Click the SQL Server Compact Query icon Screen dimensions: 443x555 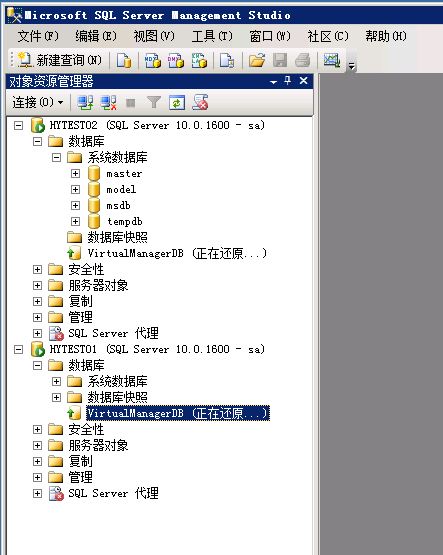pyautogui.click(x=227, y=60)
